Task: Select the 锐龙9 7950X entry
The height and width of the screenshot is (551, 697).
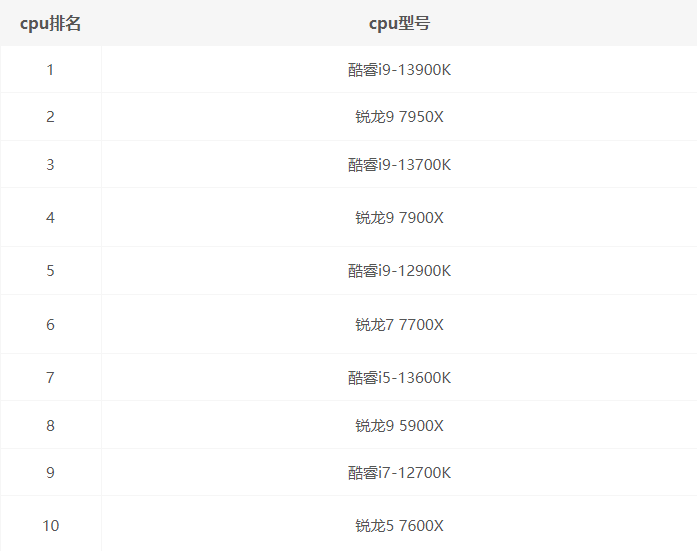Action: 399,117
